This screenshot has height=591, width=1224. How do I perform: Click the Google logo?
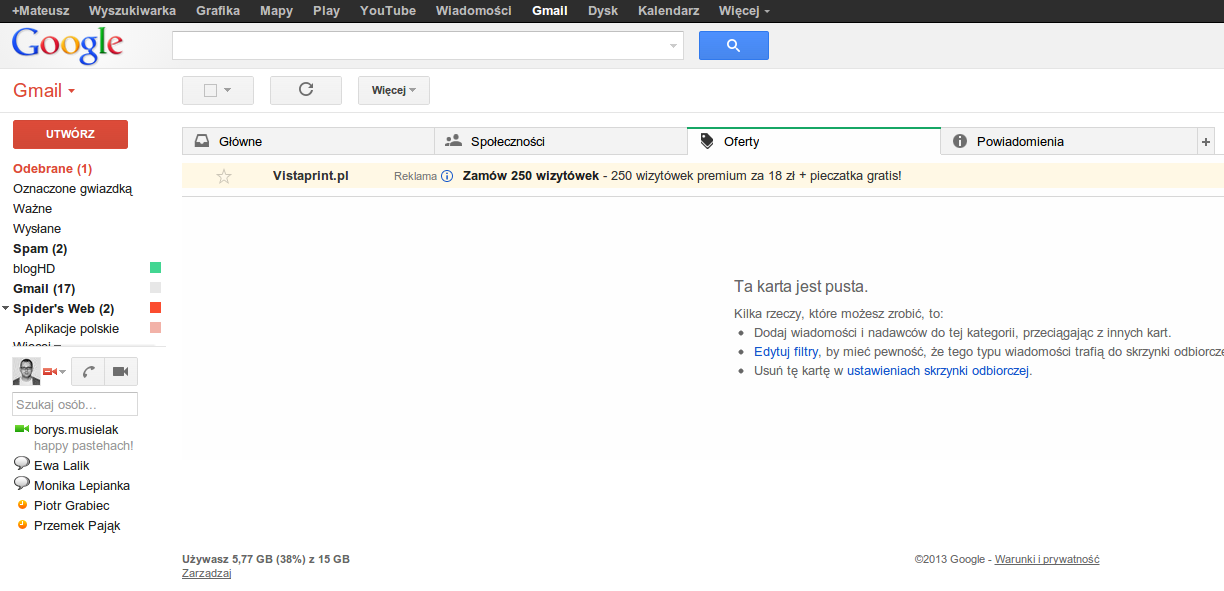click(x=67, y=45)
